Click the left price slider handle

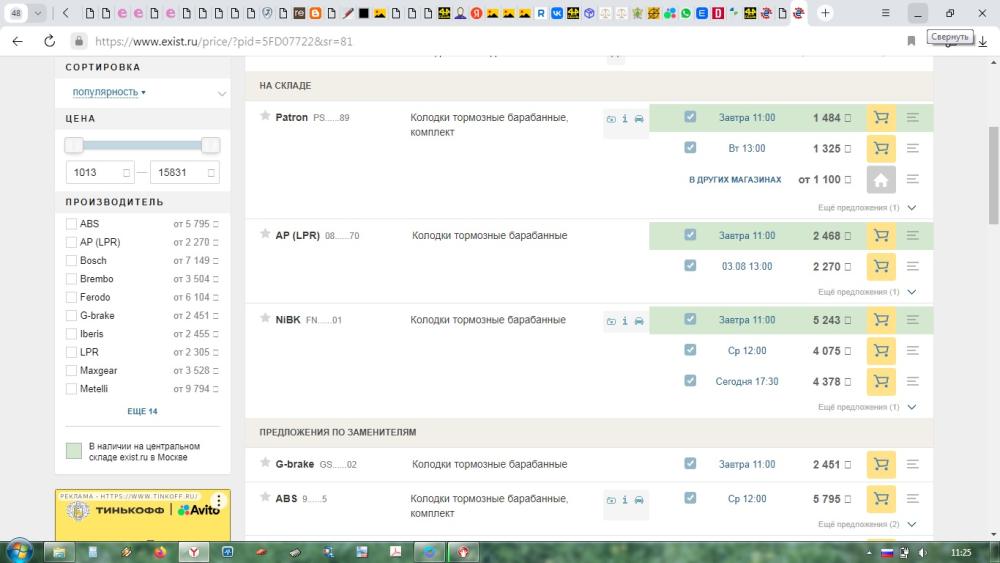(74, 145)
